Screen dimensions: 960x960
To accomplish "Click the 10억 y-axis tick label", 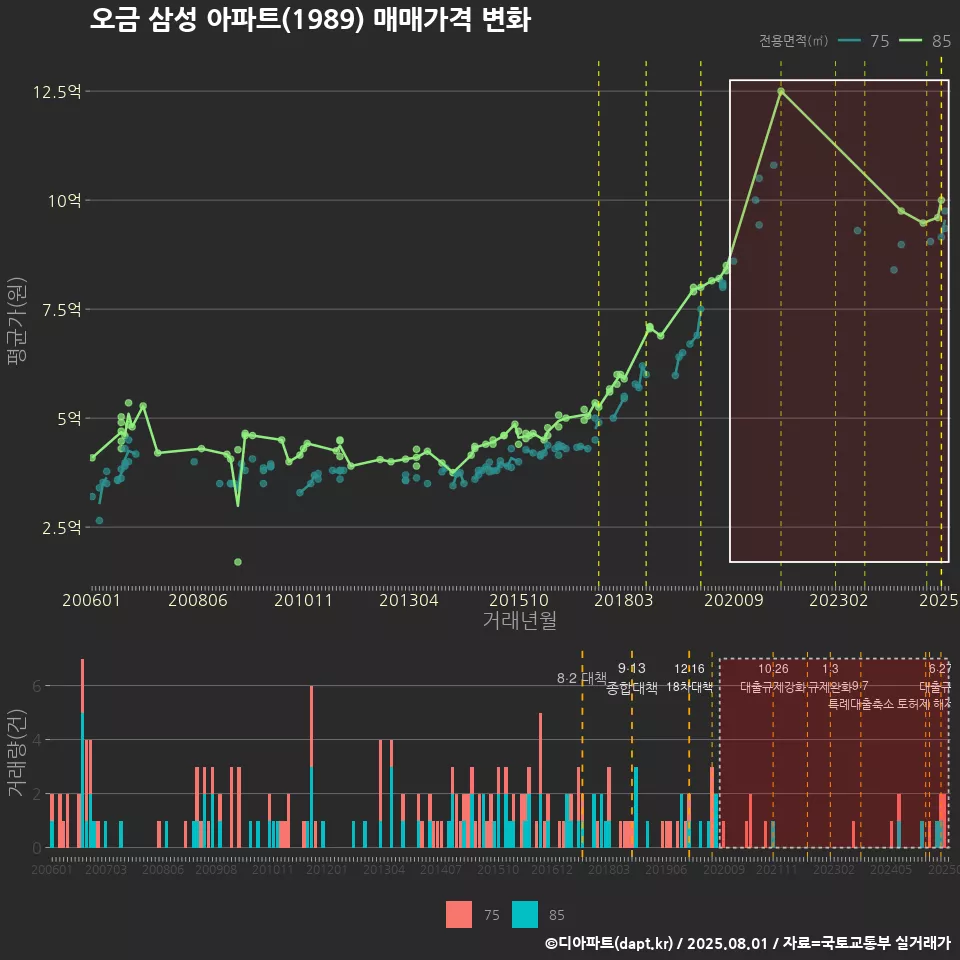I will (64, 201).
